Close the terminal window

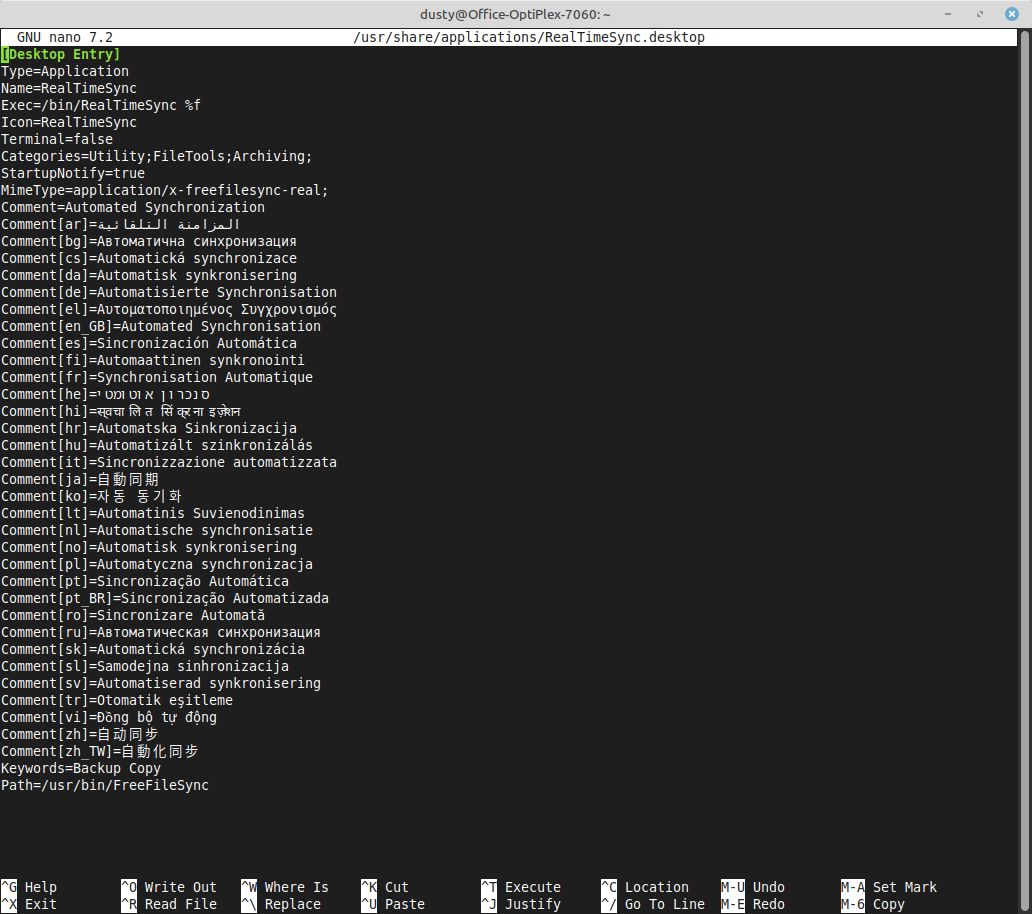click(1012, 14)
